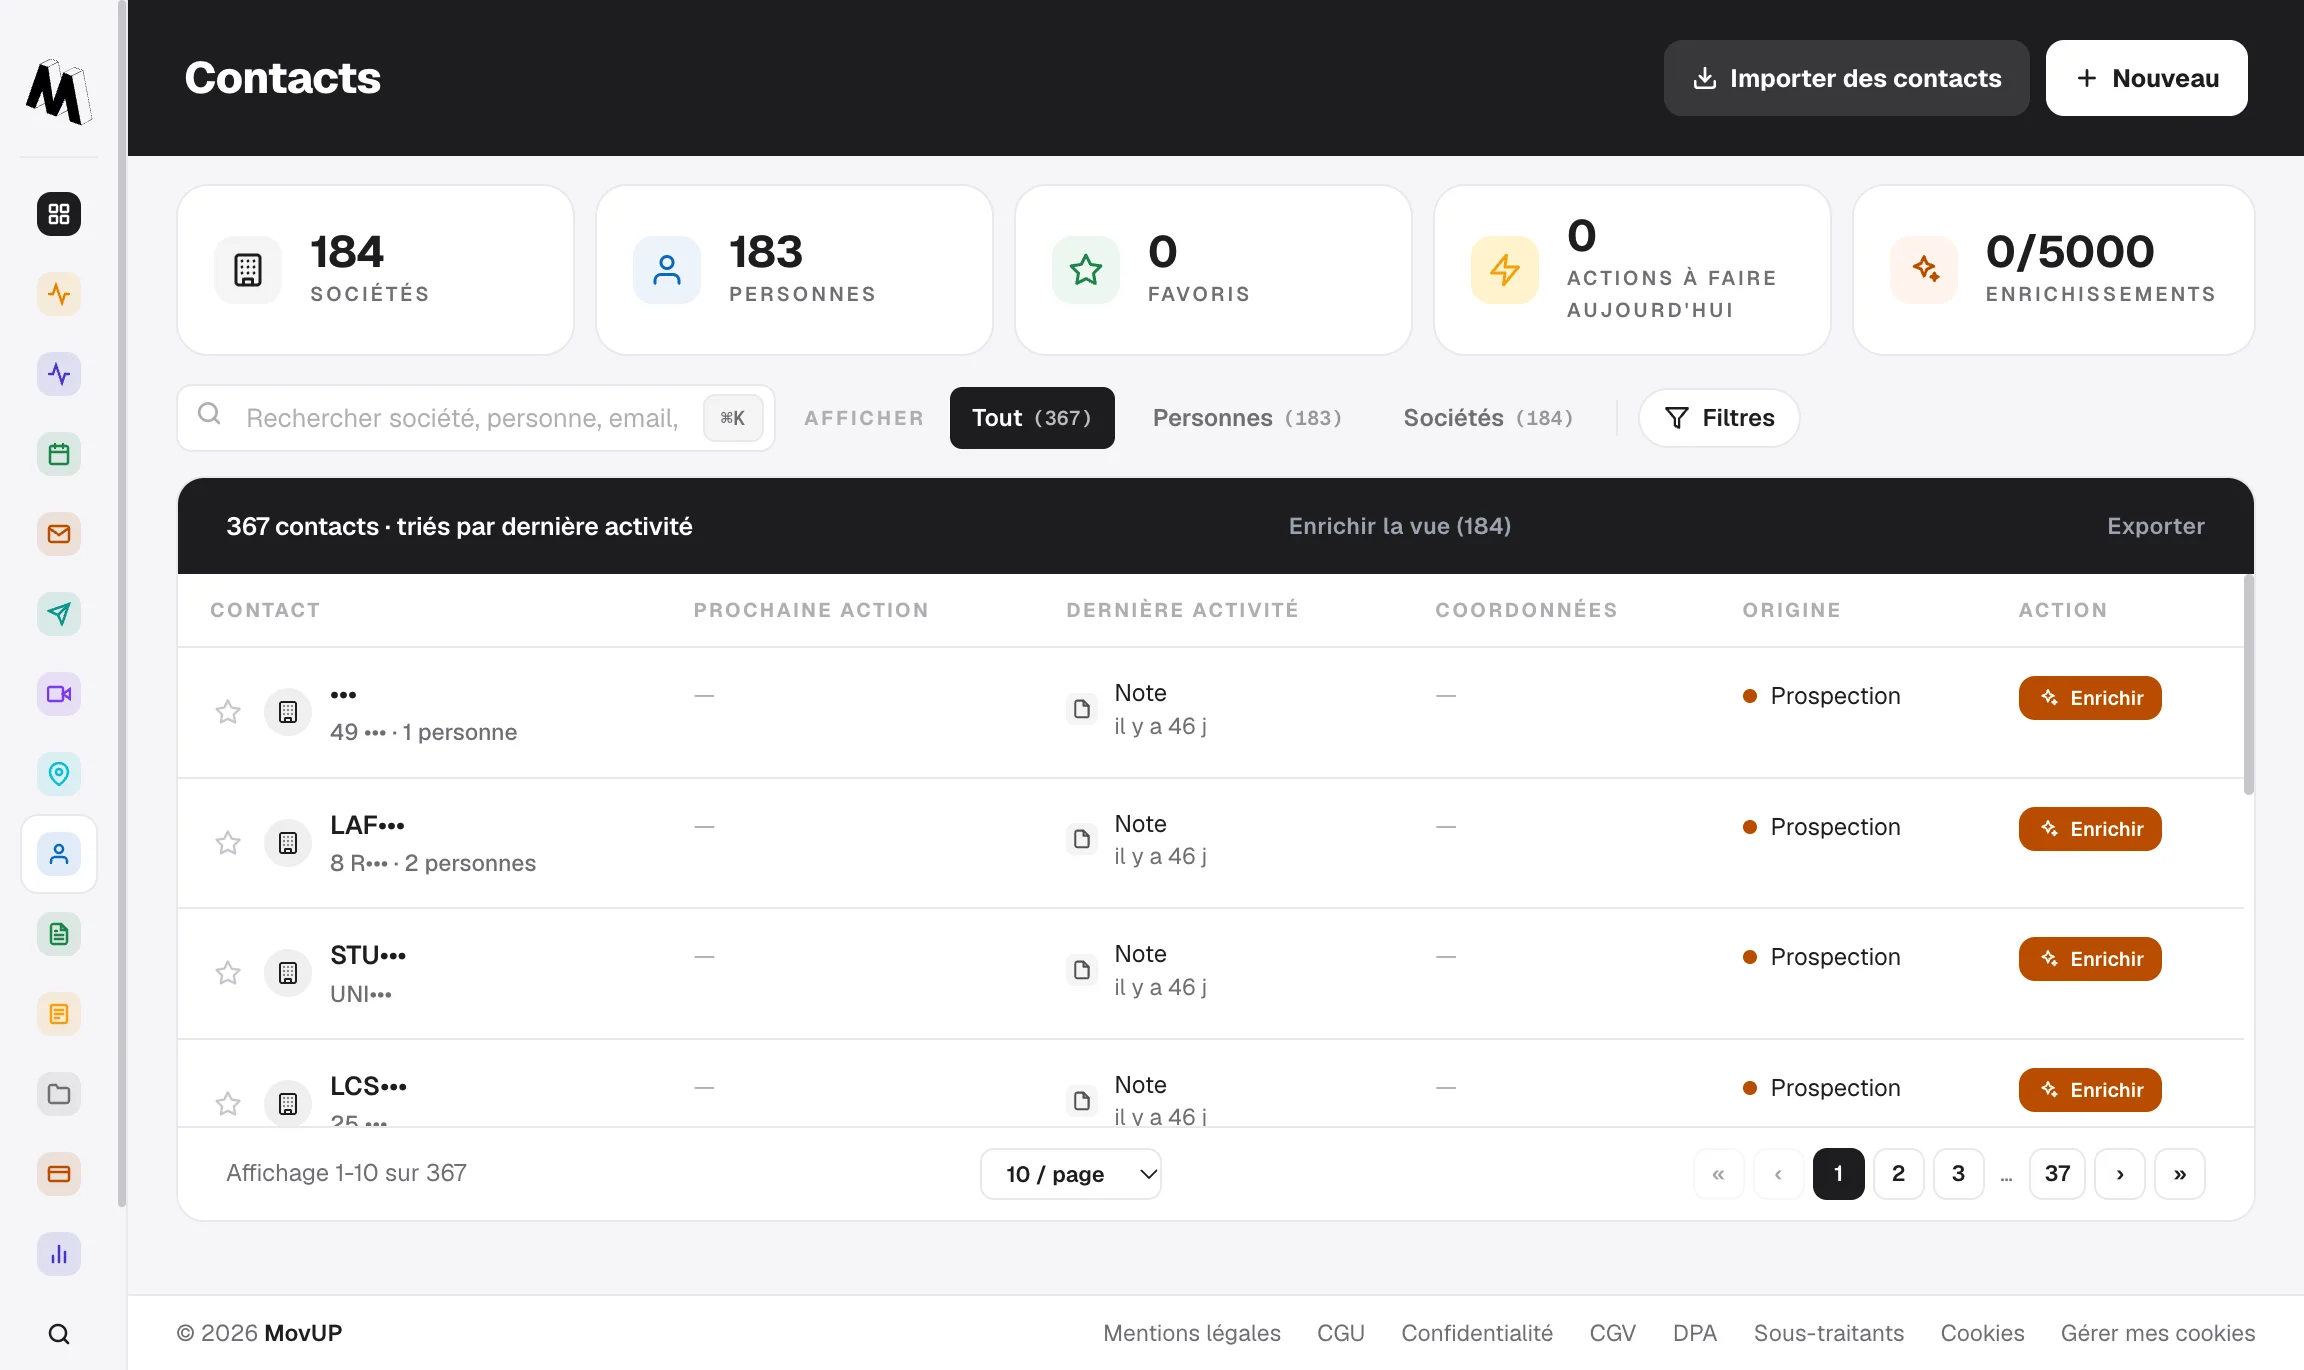The width and height of the screenshot is (2304, 1370).
Task: Open the folder sidebar icon
Action: (59, 1094)
